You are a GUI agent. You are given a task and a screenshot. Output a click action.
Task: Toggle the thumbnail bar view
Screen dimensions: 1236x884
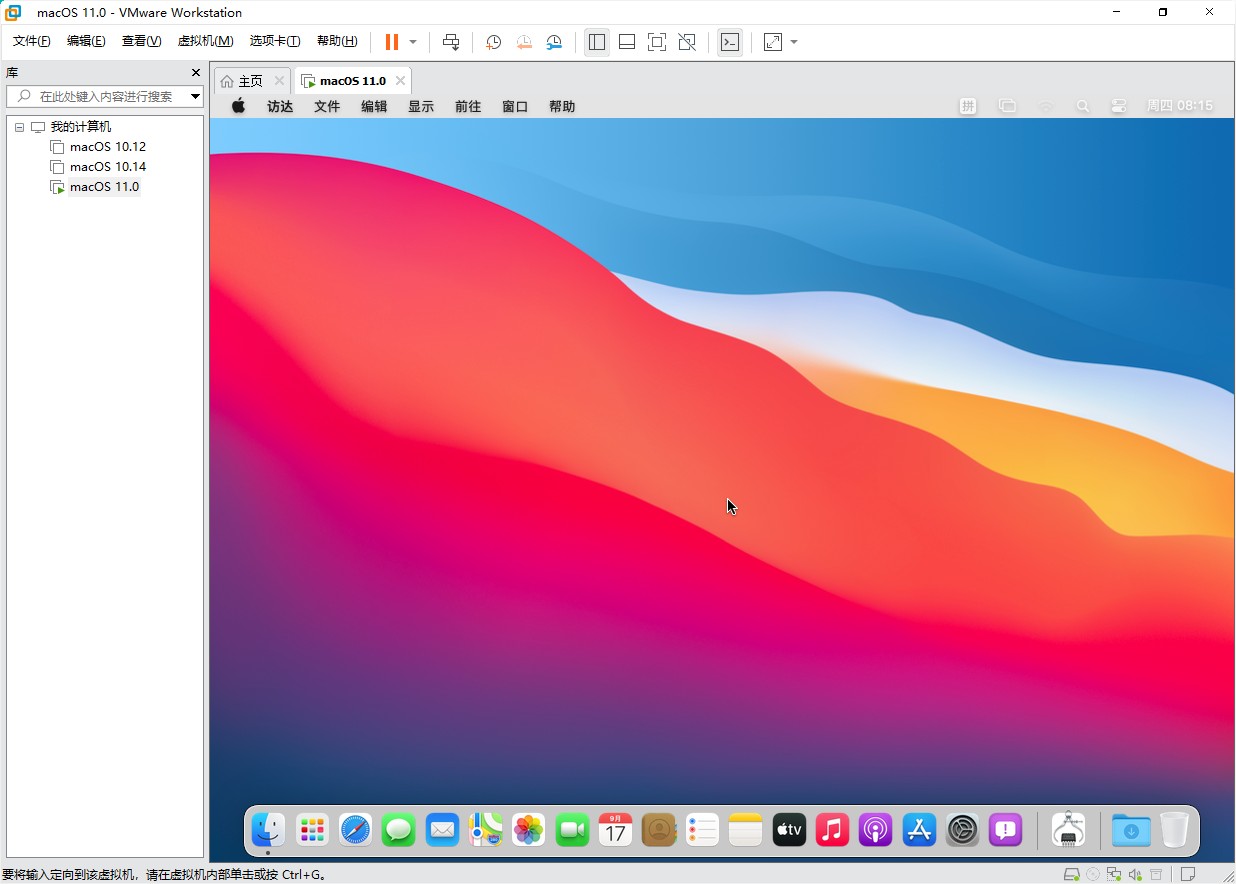tap(626, 42)
